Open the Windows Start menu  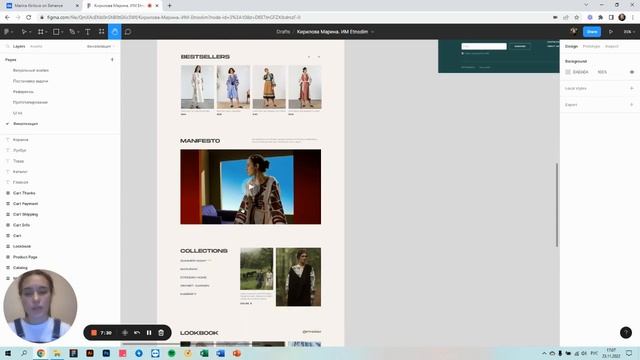(x=8, y=353)
